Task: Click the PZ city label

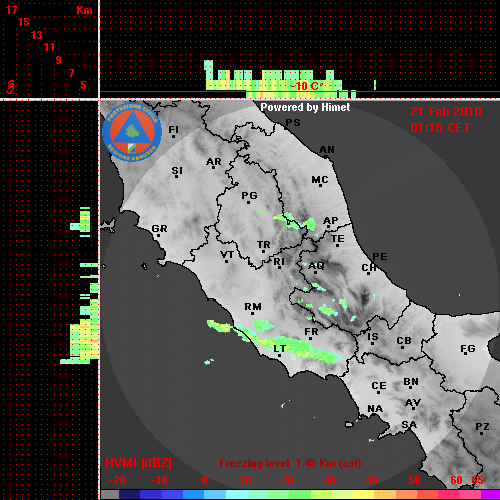Action: tap(482, 426)
